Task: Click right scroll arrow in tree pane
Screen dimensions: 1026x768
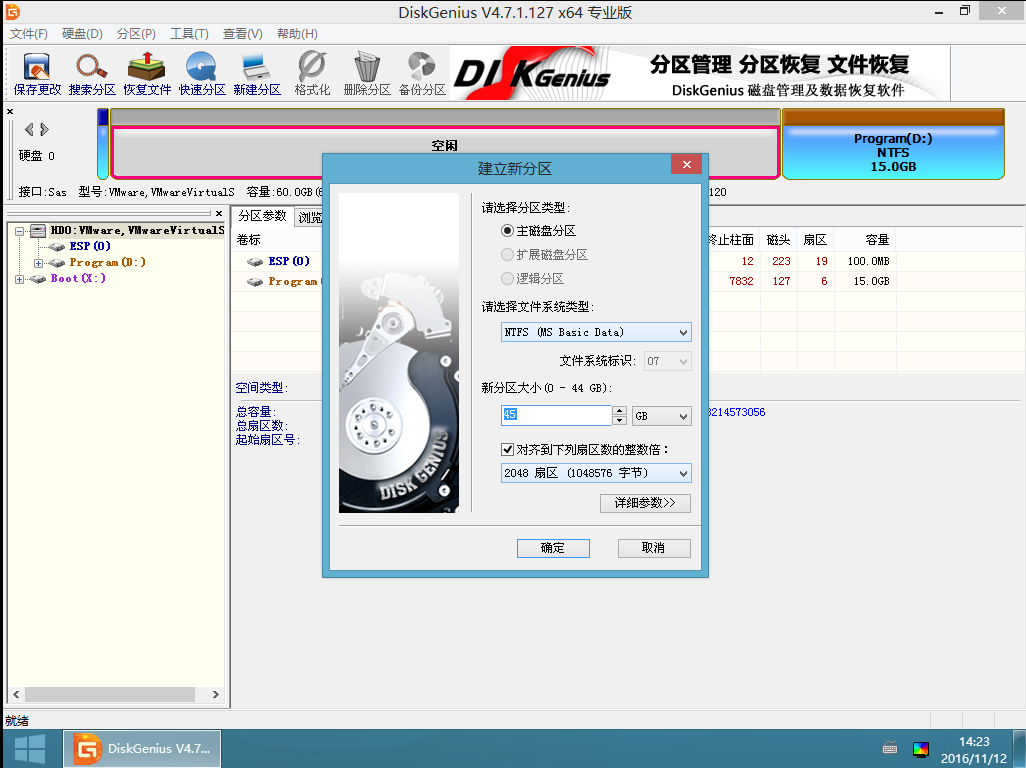Action: tap(216, 694)
